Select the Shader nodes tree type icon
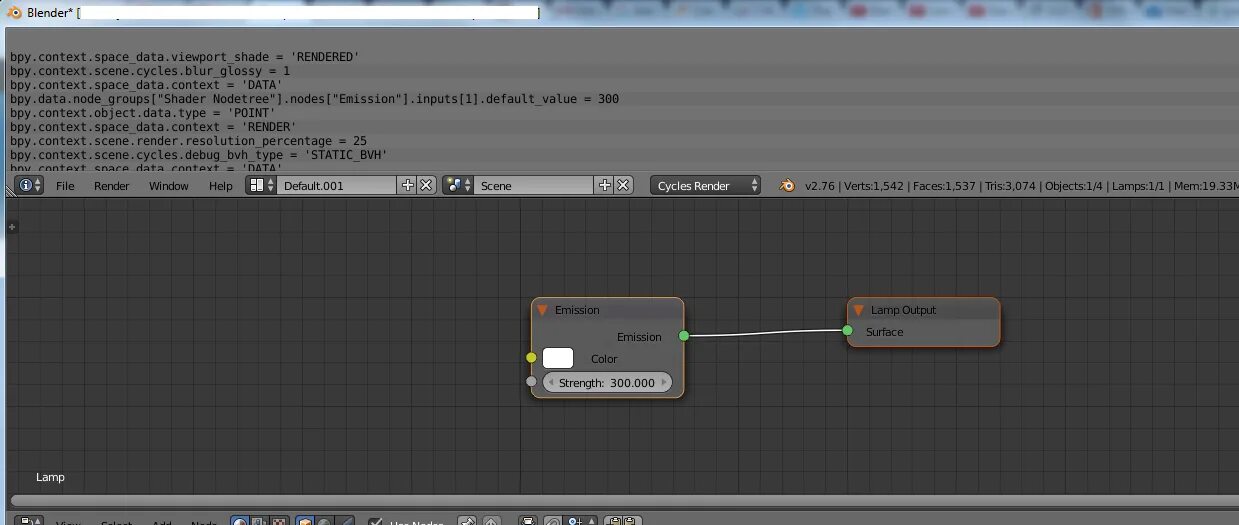 click(x=240, y=521)
